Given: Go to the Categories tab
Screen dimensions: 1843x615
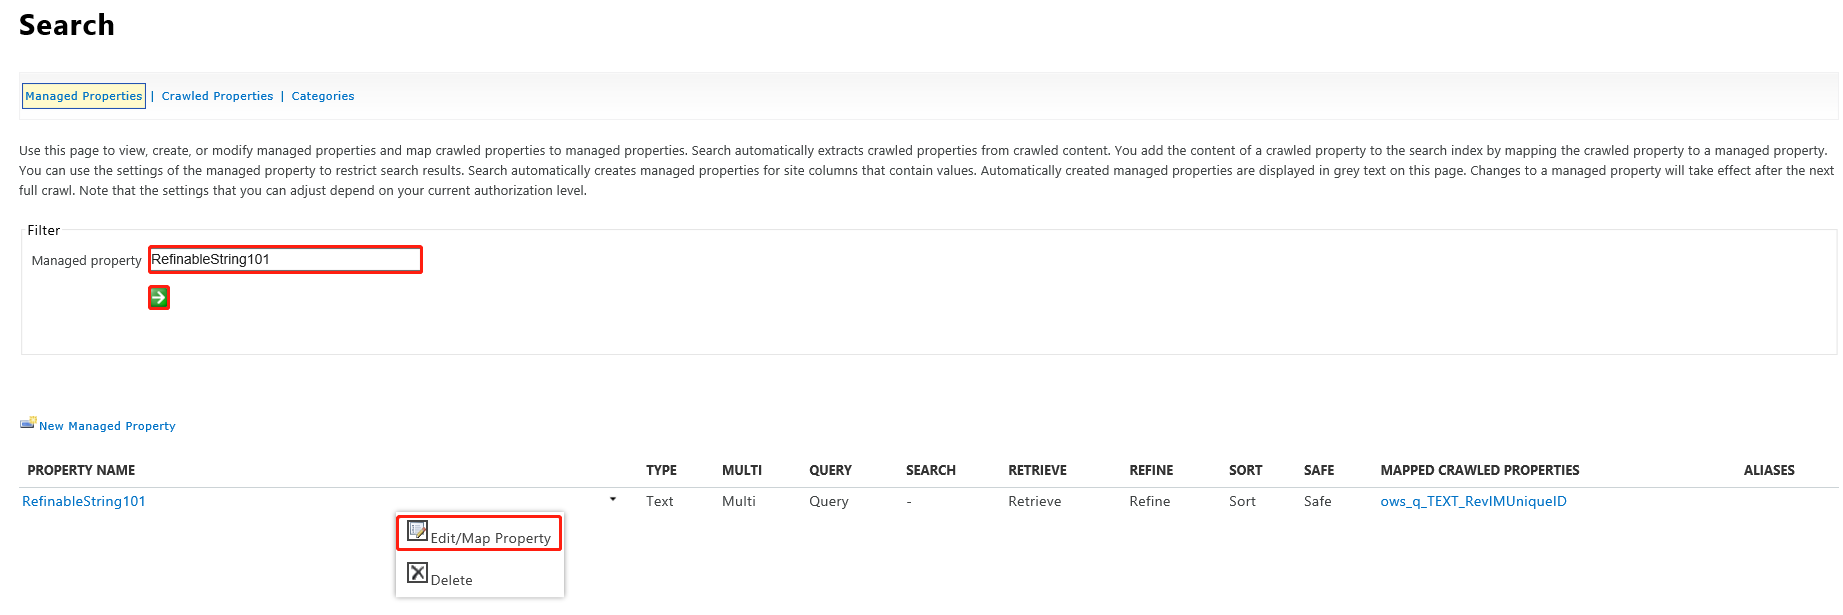Looking at the screenshot, I should coord(323,96).
